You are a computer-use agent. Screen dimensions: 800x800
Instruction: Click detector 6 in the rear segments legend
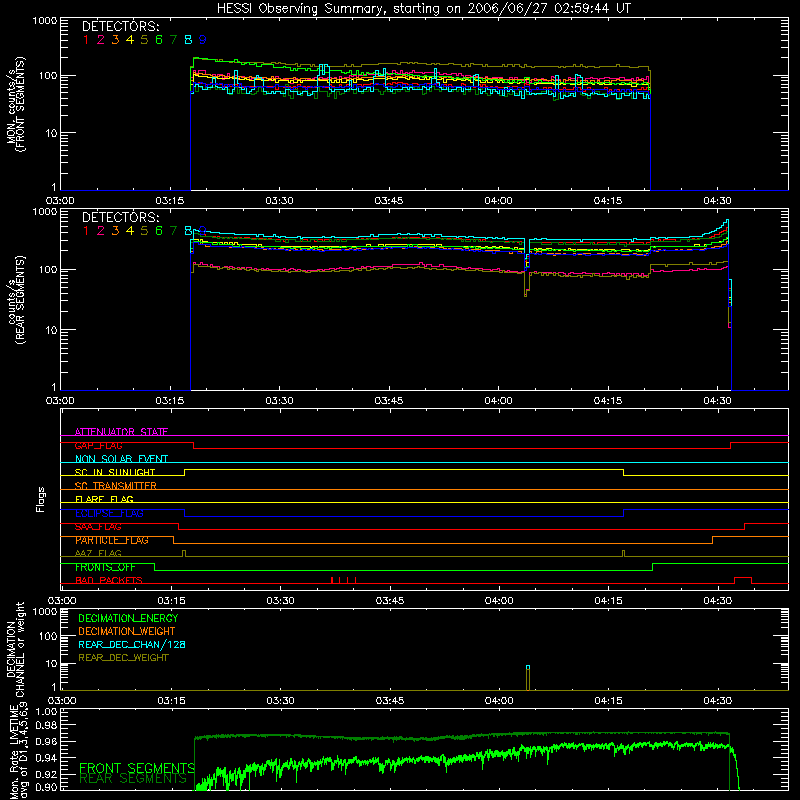coord(159,231)
